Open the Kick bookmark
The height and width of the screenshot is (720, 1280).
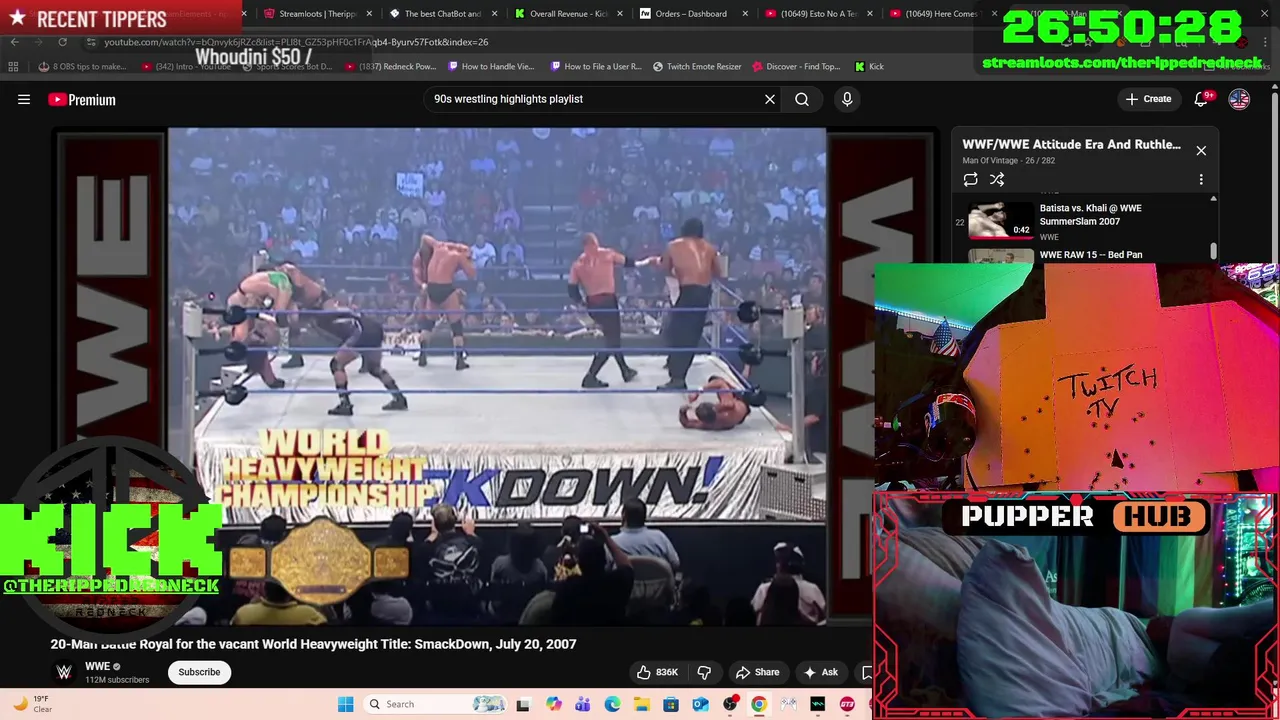click(x=869, y=67)
